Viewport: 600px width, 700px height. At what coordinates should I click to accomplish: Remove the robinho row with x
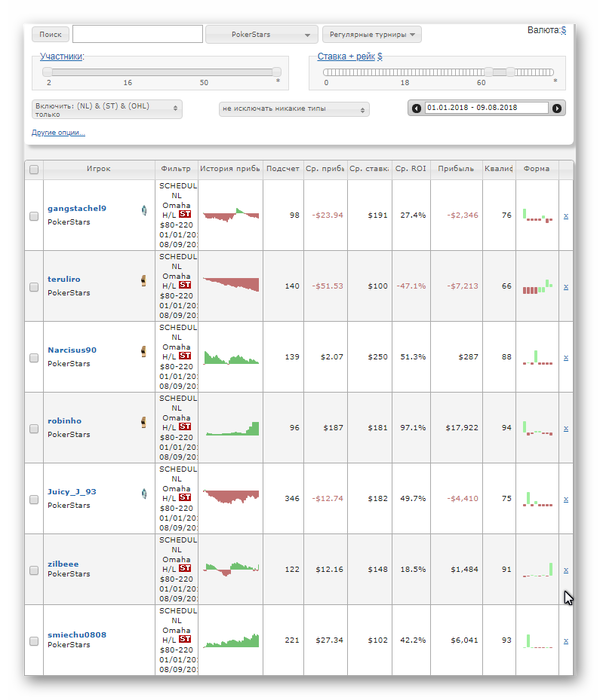tap(566, 429)
